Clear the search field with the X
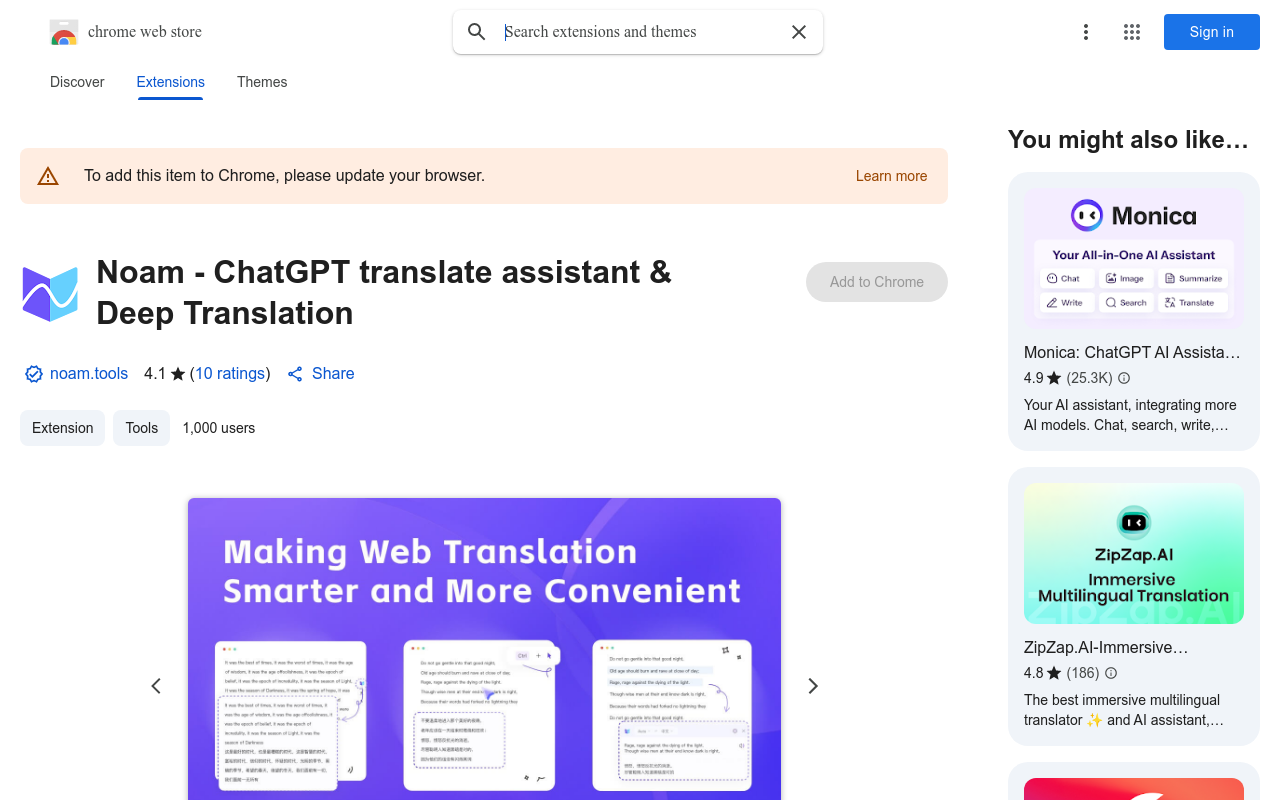This screenshot has height=800, width=1280. 799,32
